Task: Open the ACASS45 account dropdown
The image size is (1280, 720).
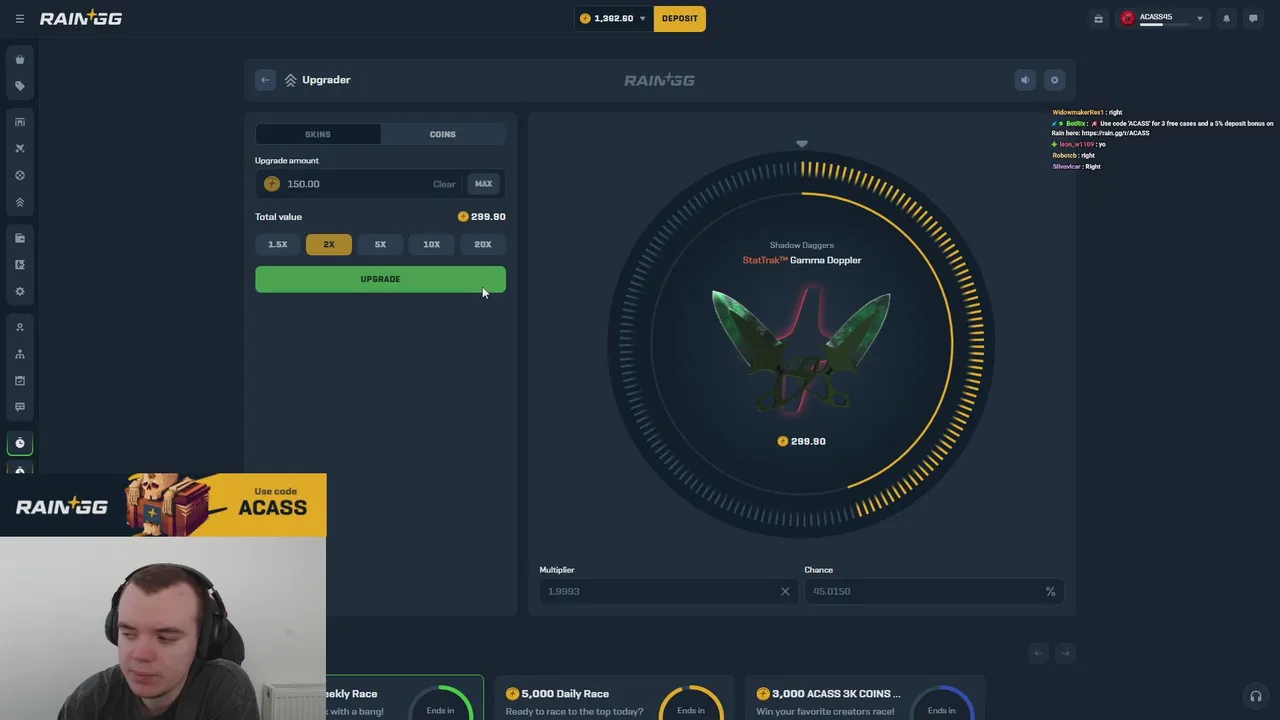Action: 1160,18
